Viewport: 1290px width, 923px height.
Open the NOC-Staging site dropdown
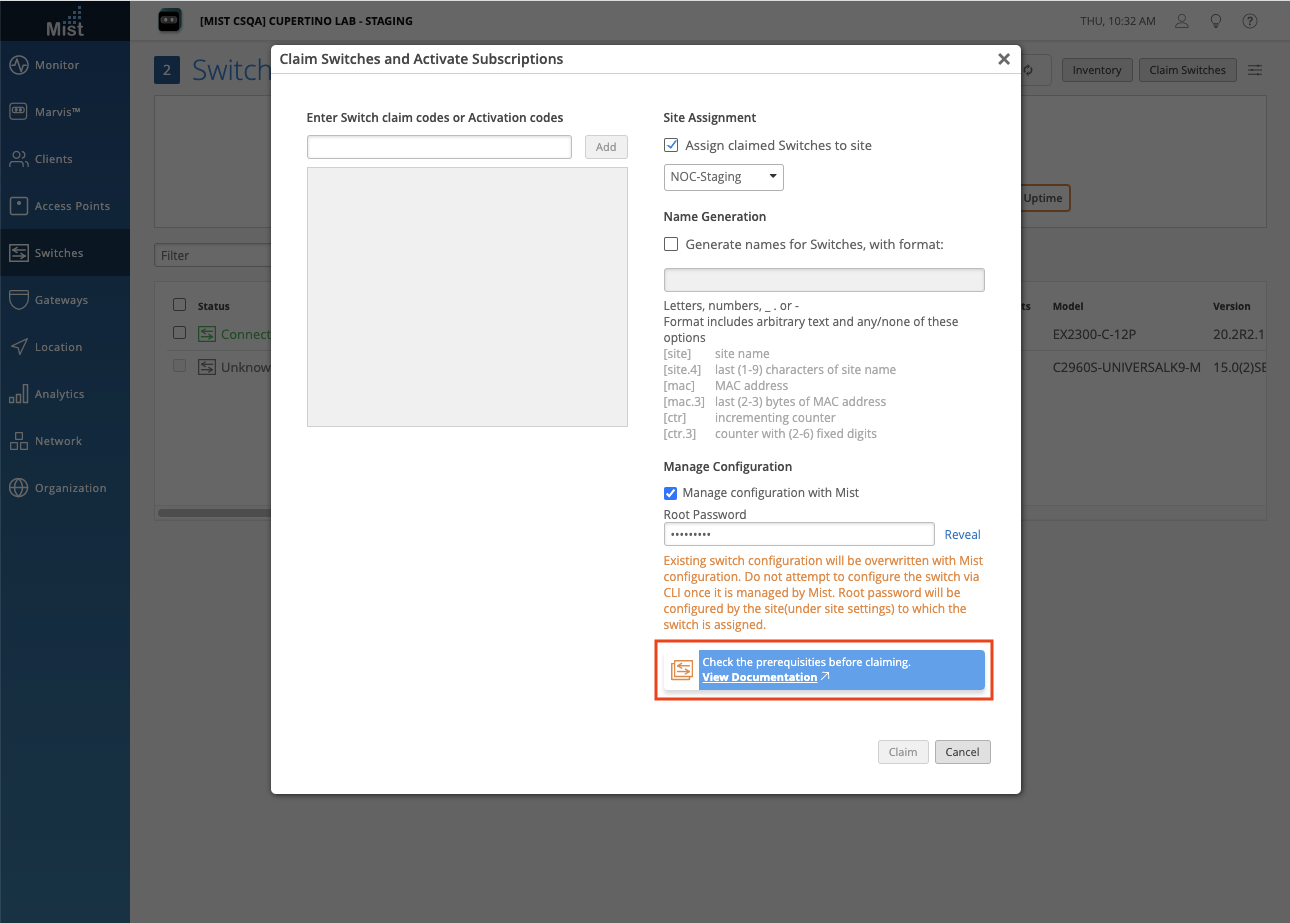724,177
